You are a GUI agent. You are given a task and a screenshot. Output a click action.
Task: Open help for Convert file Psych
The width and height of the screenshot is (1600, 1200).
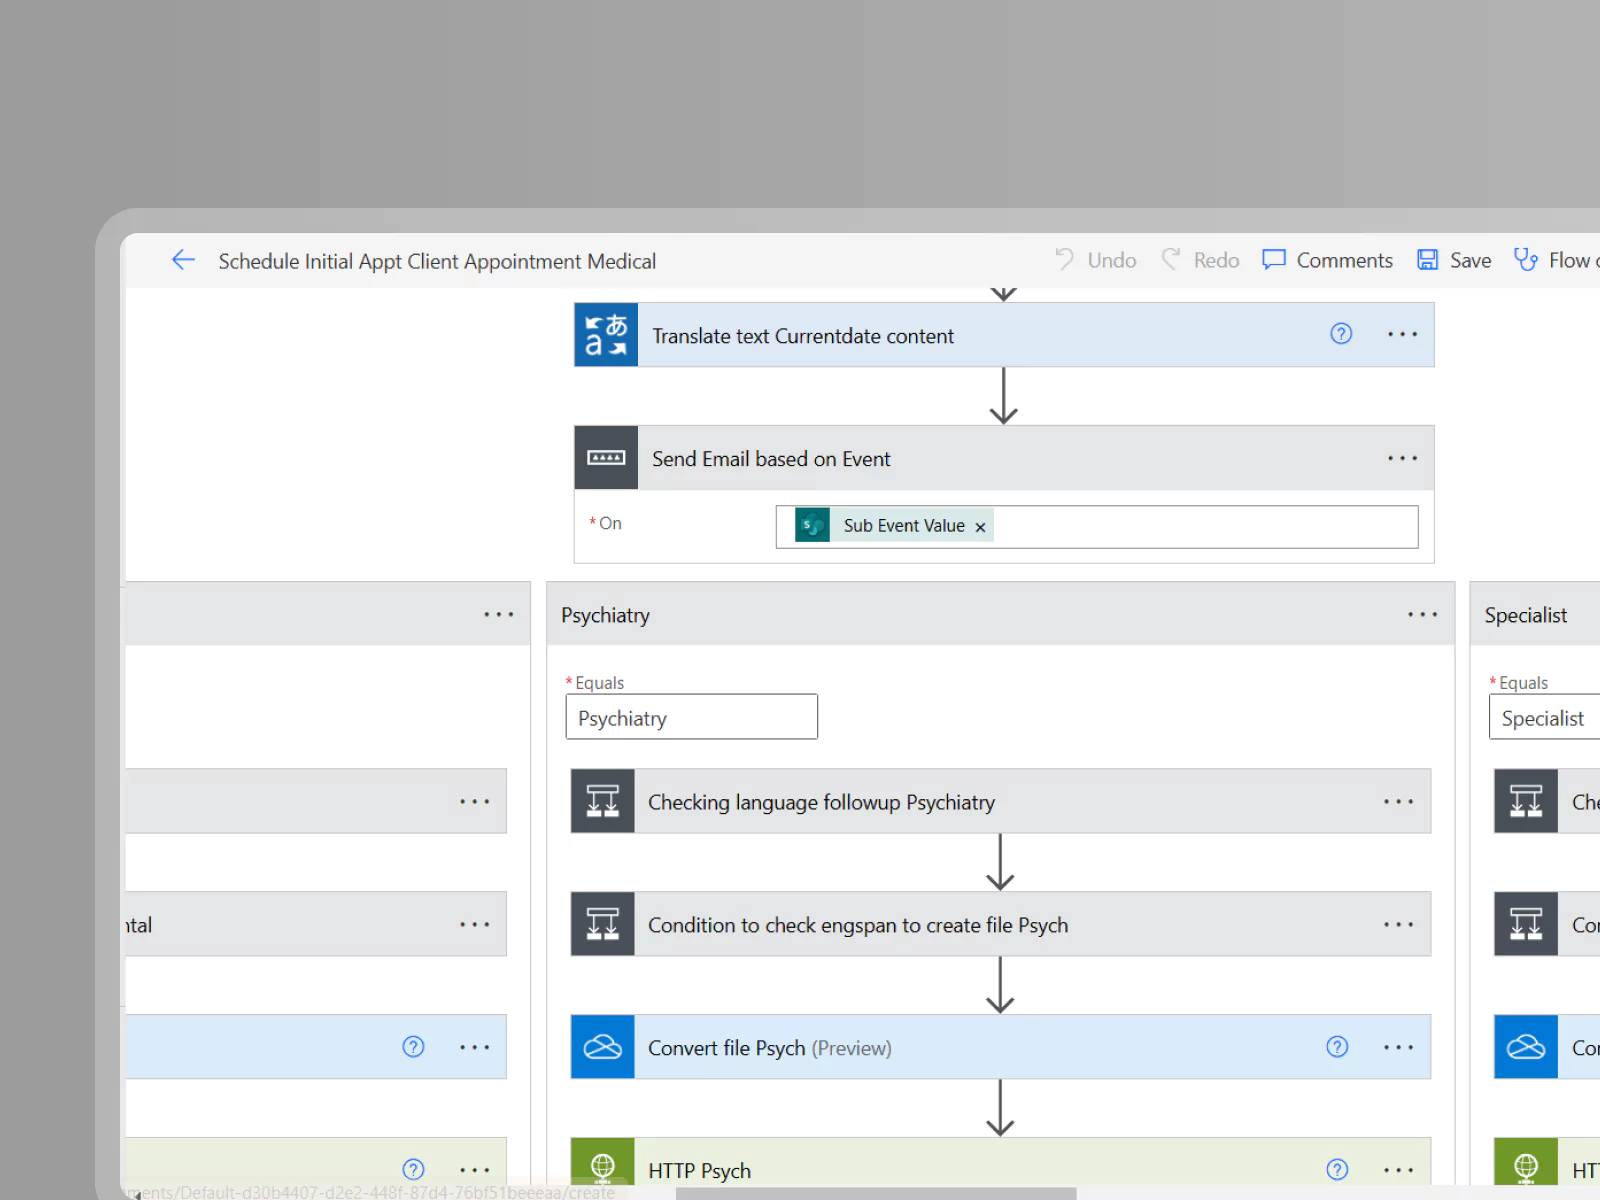click(x=1337, y=1047)
